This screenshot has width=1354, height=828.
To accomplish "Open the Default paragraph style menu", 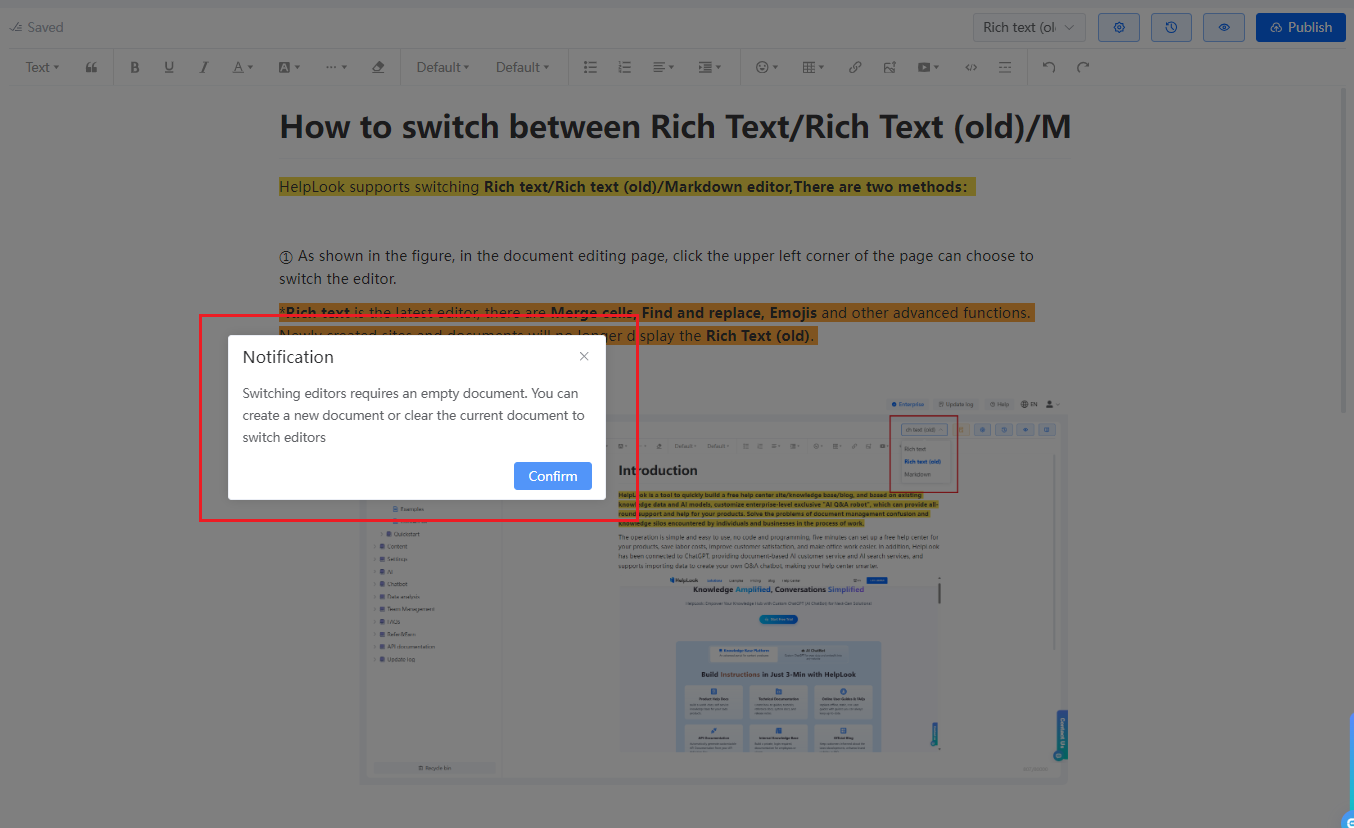I will click(x=443, y=67).
